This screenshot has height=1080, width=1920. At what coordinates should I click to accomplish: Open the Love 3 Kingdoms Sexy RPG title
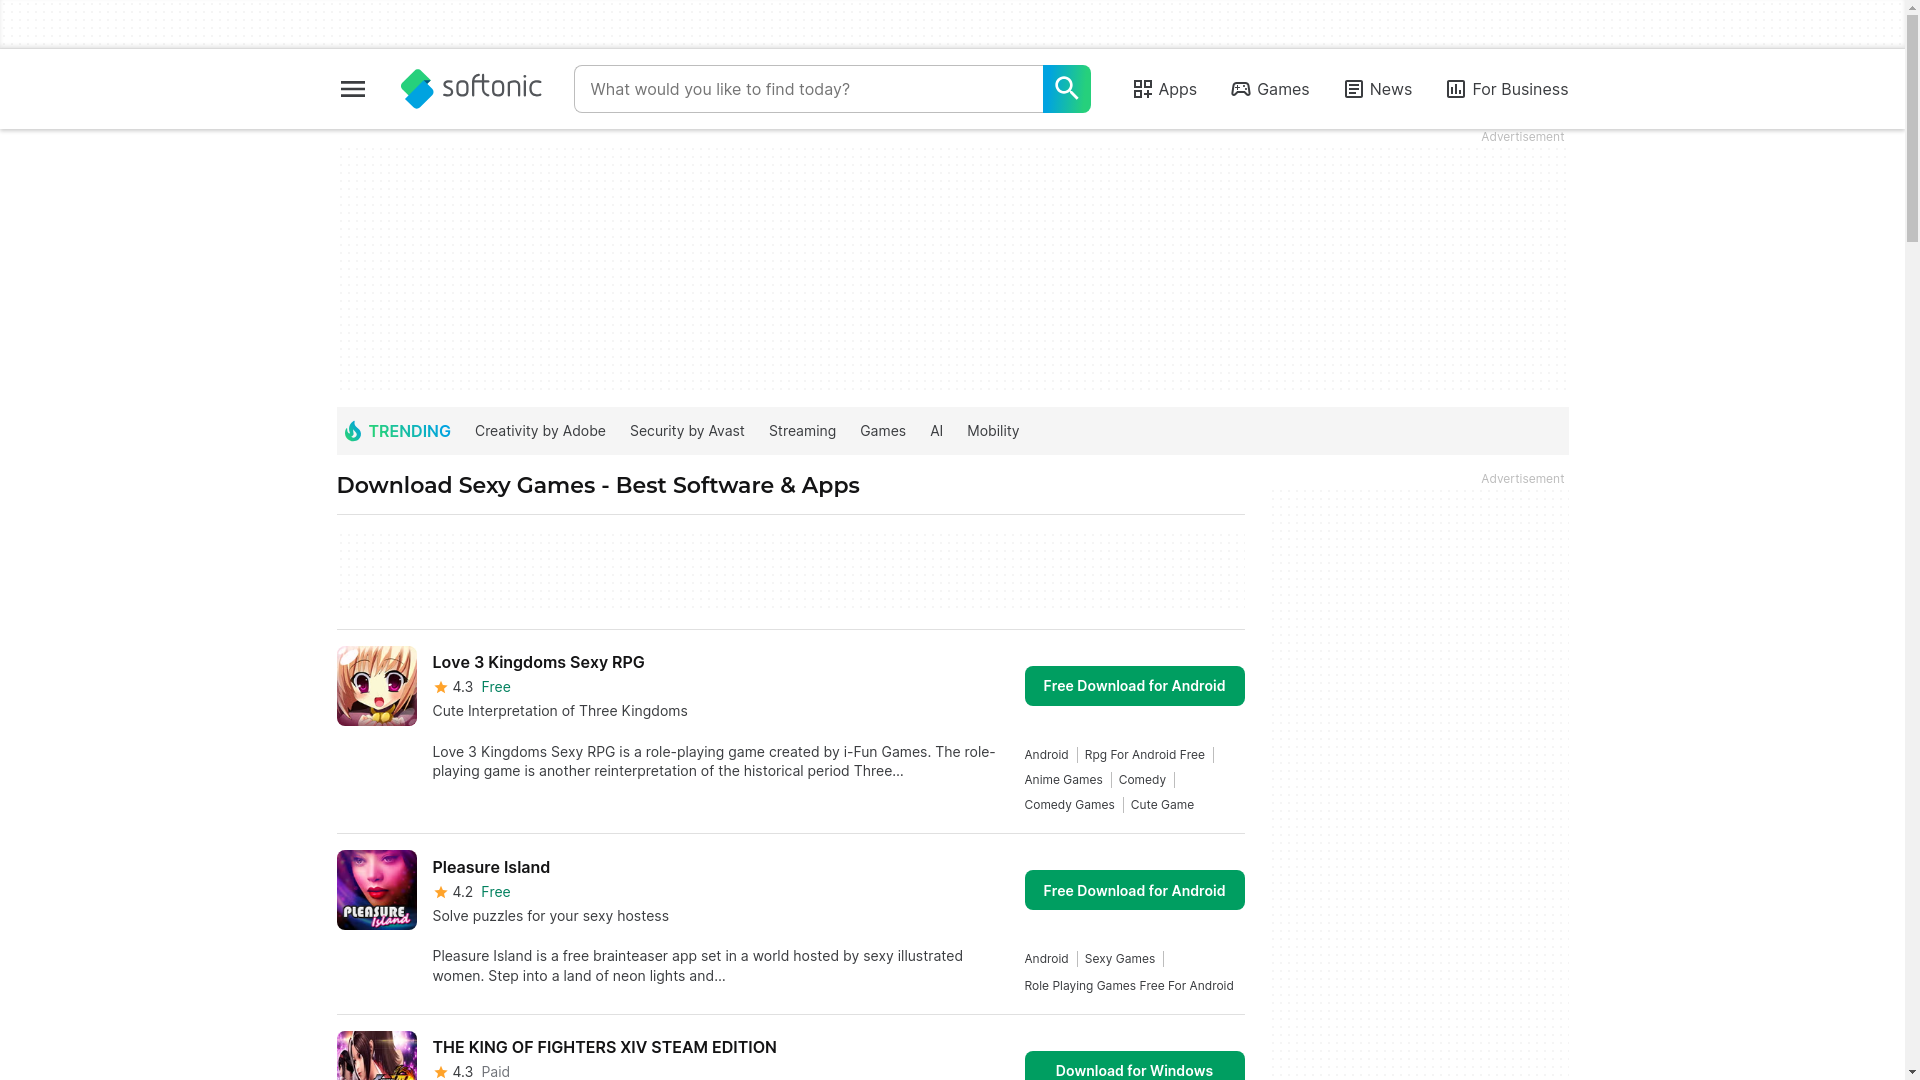point(538,662)
